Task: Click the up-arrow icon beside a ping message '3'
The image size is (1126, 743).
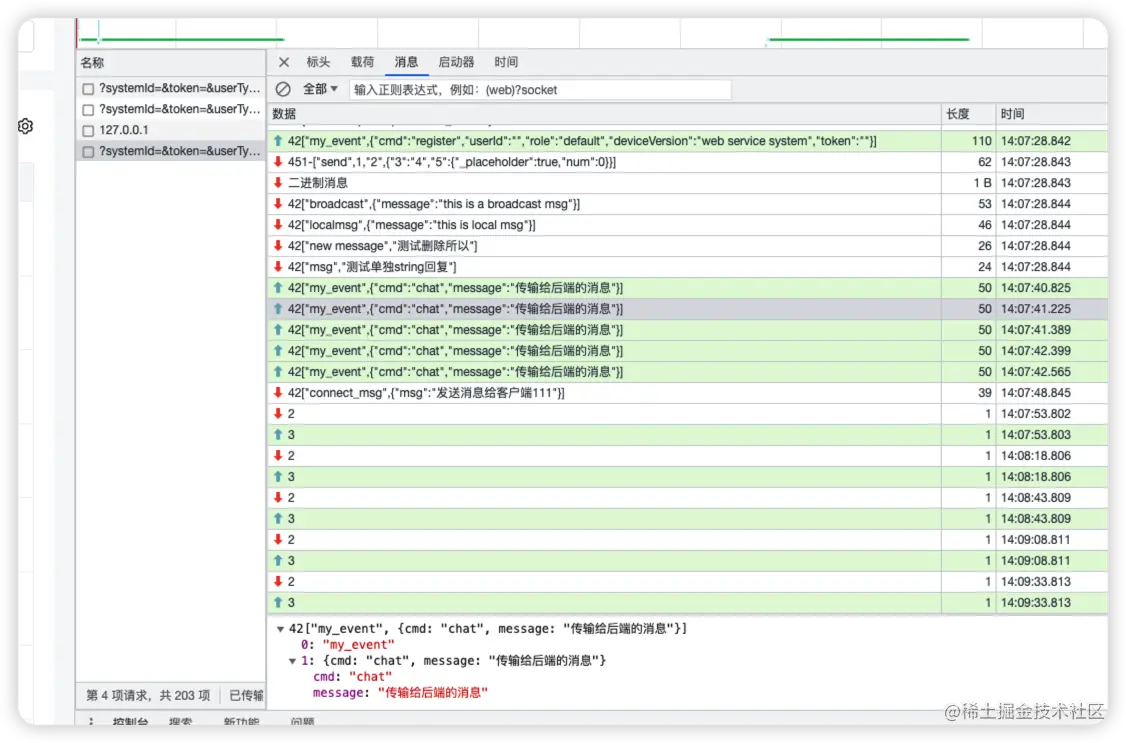Action: pyautogui.click(x=277, y=434)
